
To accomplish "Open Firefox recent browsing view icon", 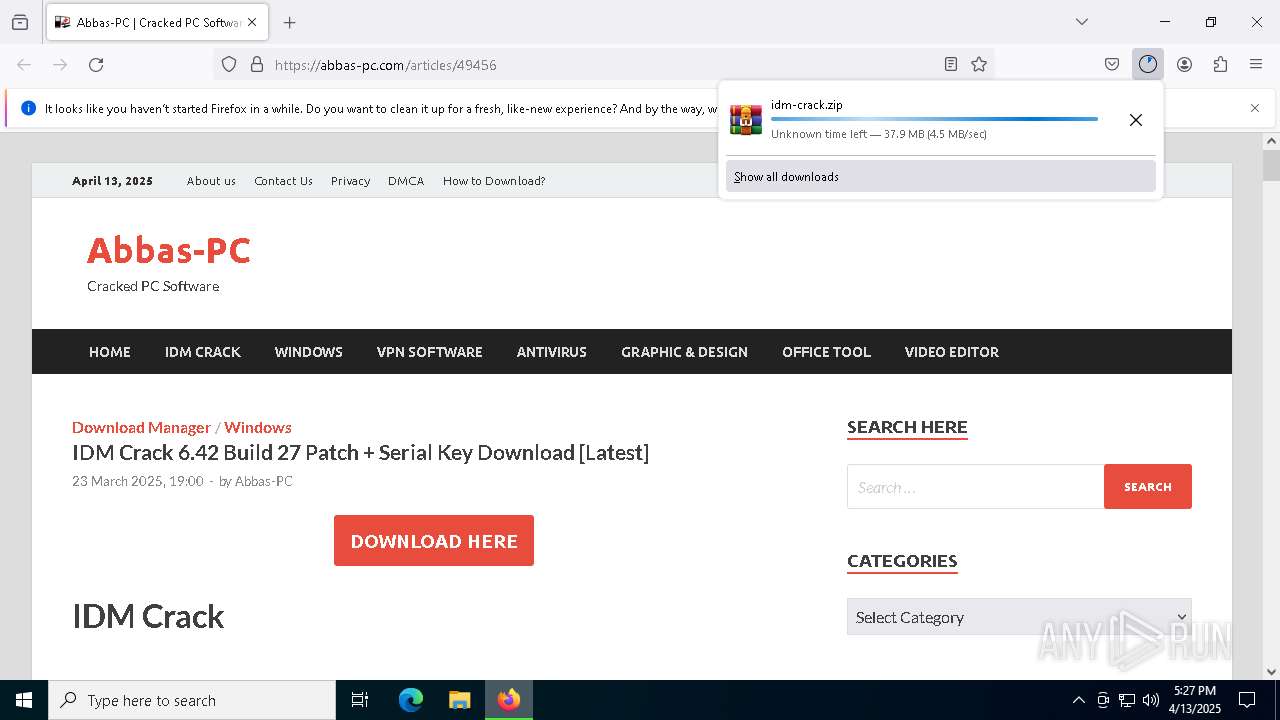I will point(20,22).
